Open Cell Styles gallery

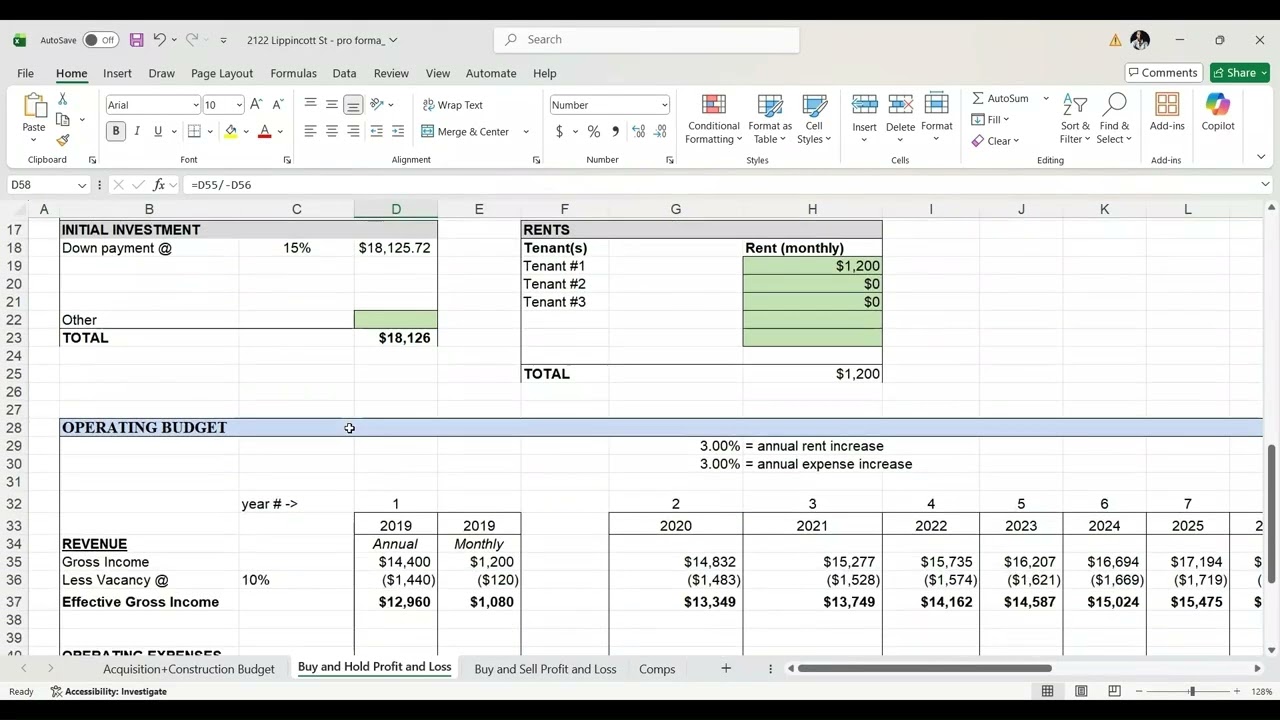tap(814, 119)
